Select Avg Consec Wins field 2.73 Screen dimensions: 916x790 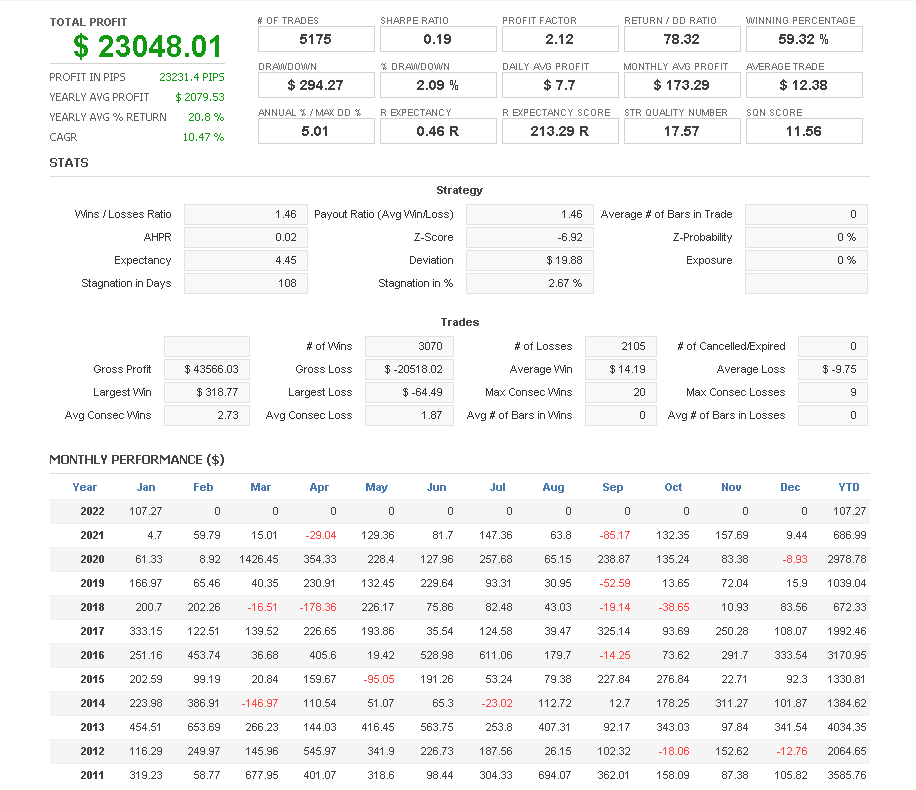[207, 415]
